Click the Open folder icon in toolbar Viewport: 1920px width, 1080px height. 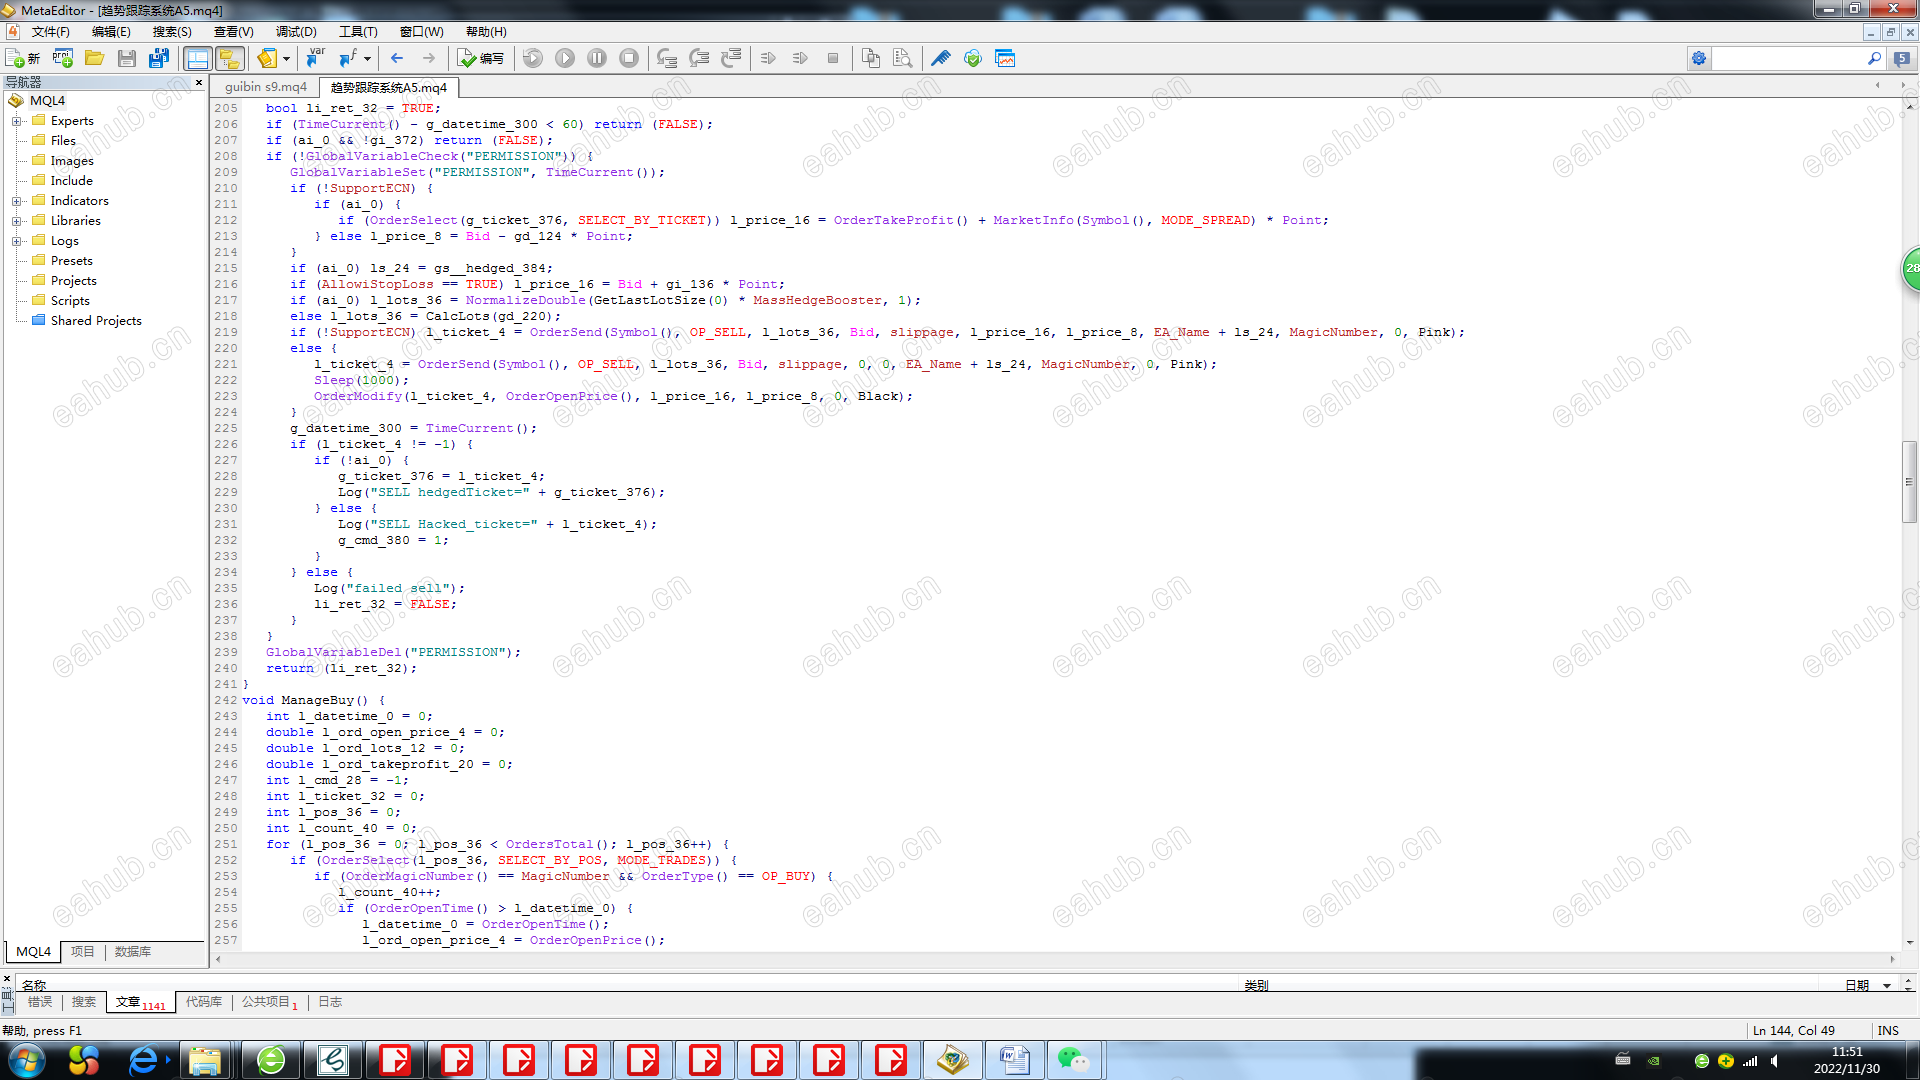pos(94,58)
